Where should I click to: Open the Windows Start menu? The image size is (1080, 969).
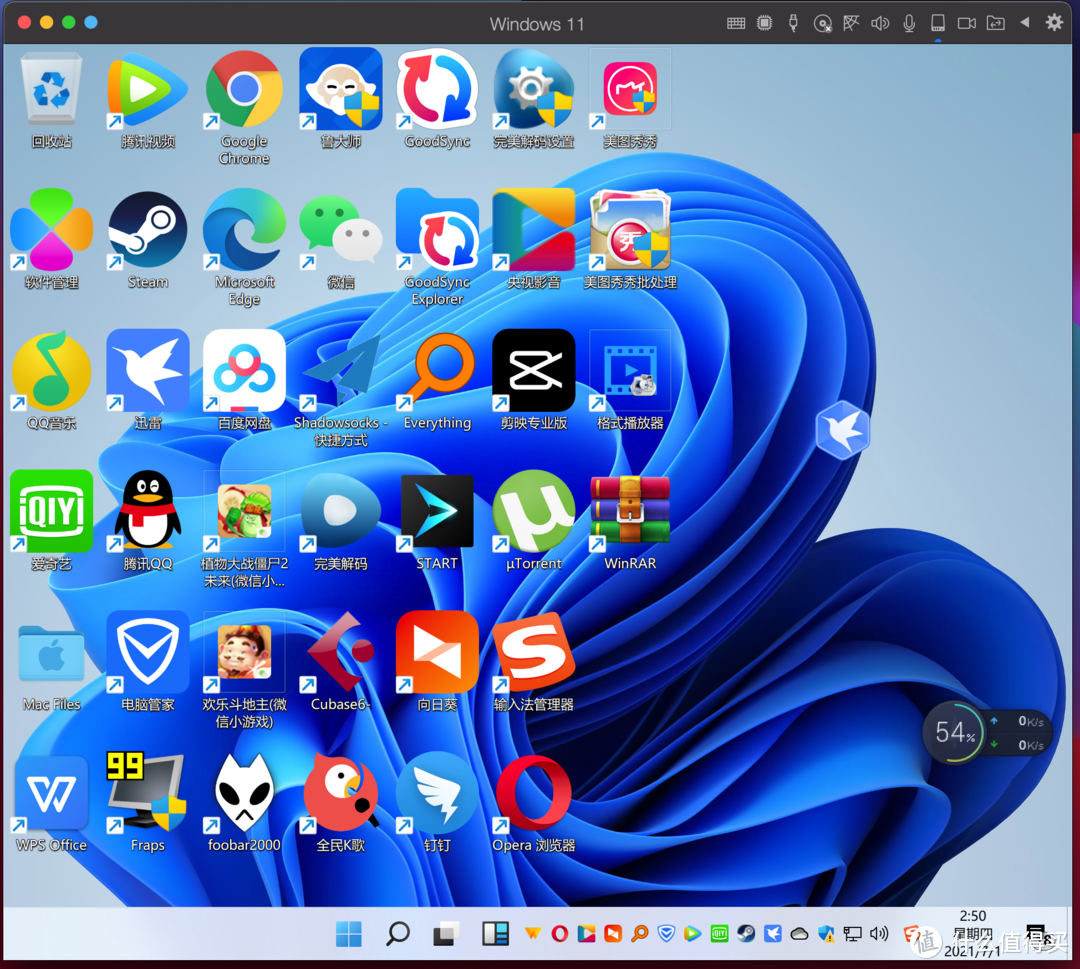[x=349, y=934]
